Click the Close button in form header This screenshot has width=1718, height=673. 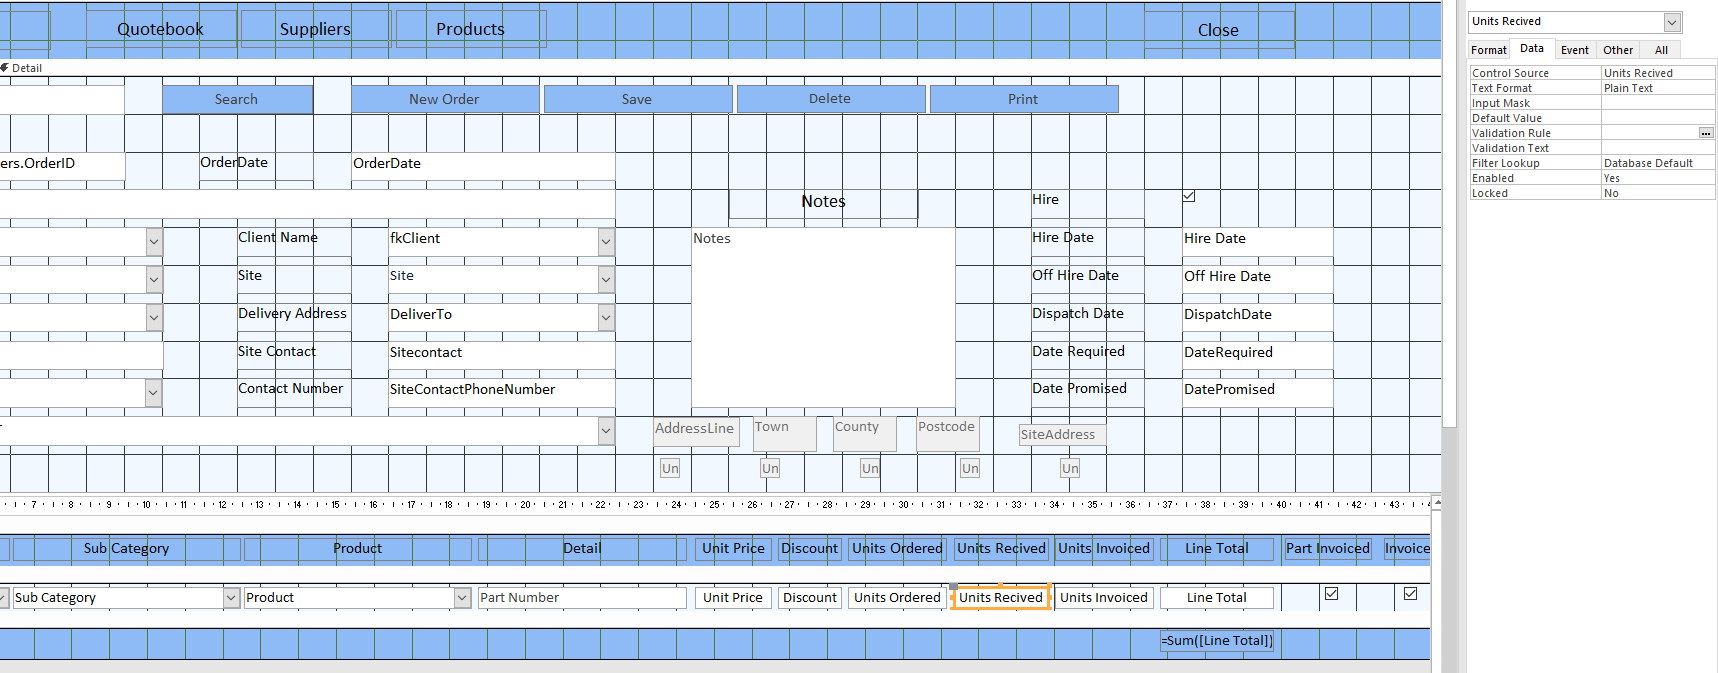(x=1219, y=30)
